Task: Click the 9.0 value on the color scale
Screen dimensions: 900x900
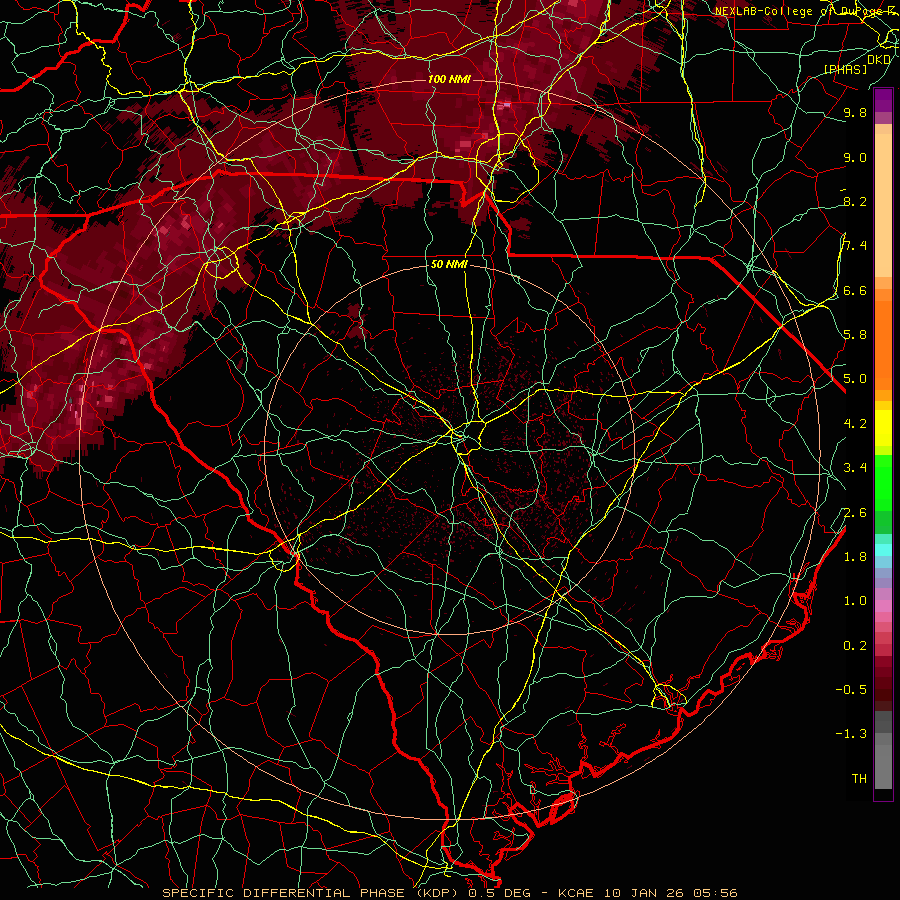Action: tap(855, 157)
